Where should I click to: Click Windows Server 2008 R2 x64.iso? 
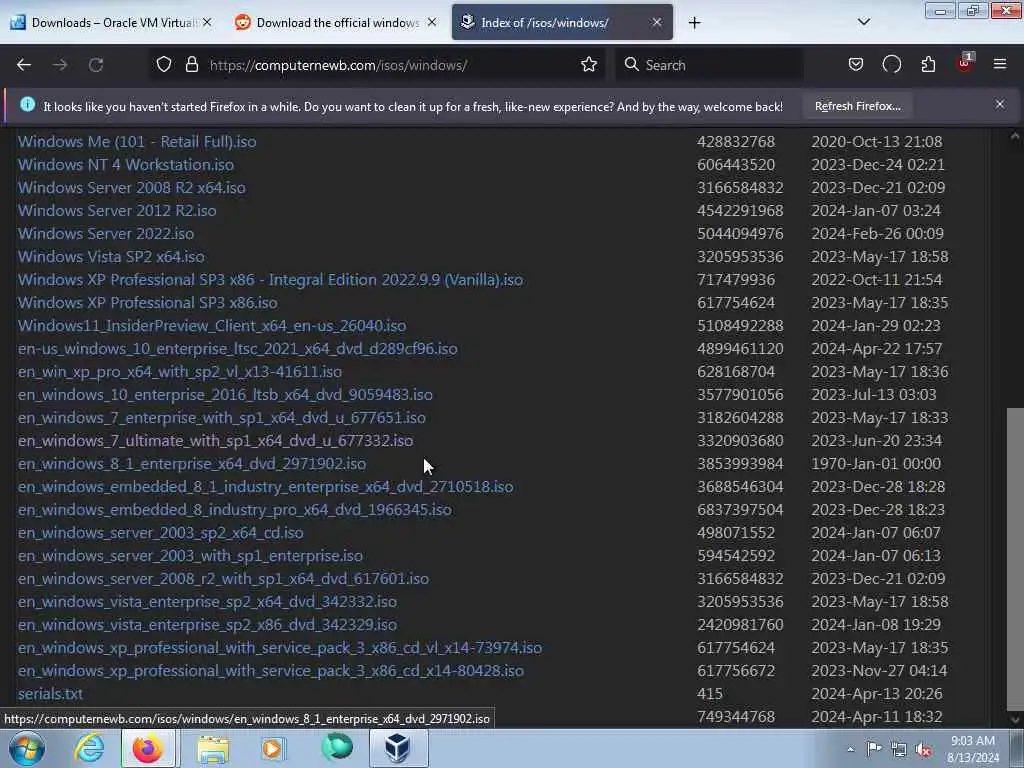pyautogui.click(x=131, y=188)
